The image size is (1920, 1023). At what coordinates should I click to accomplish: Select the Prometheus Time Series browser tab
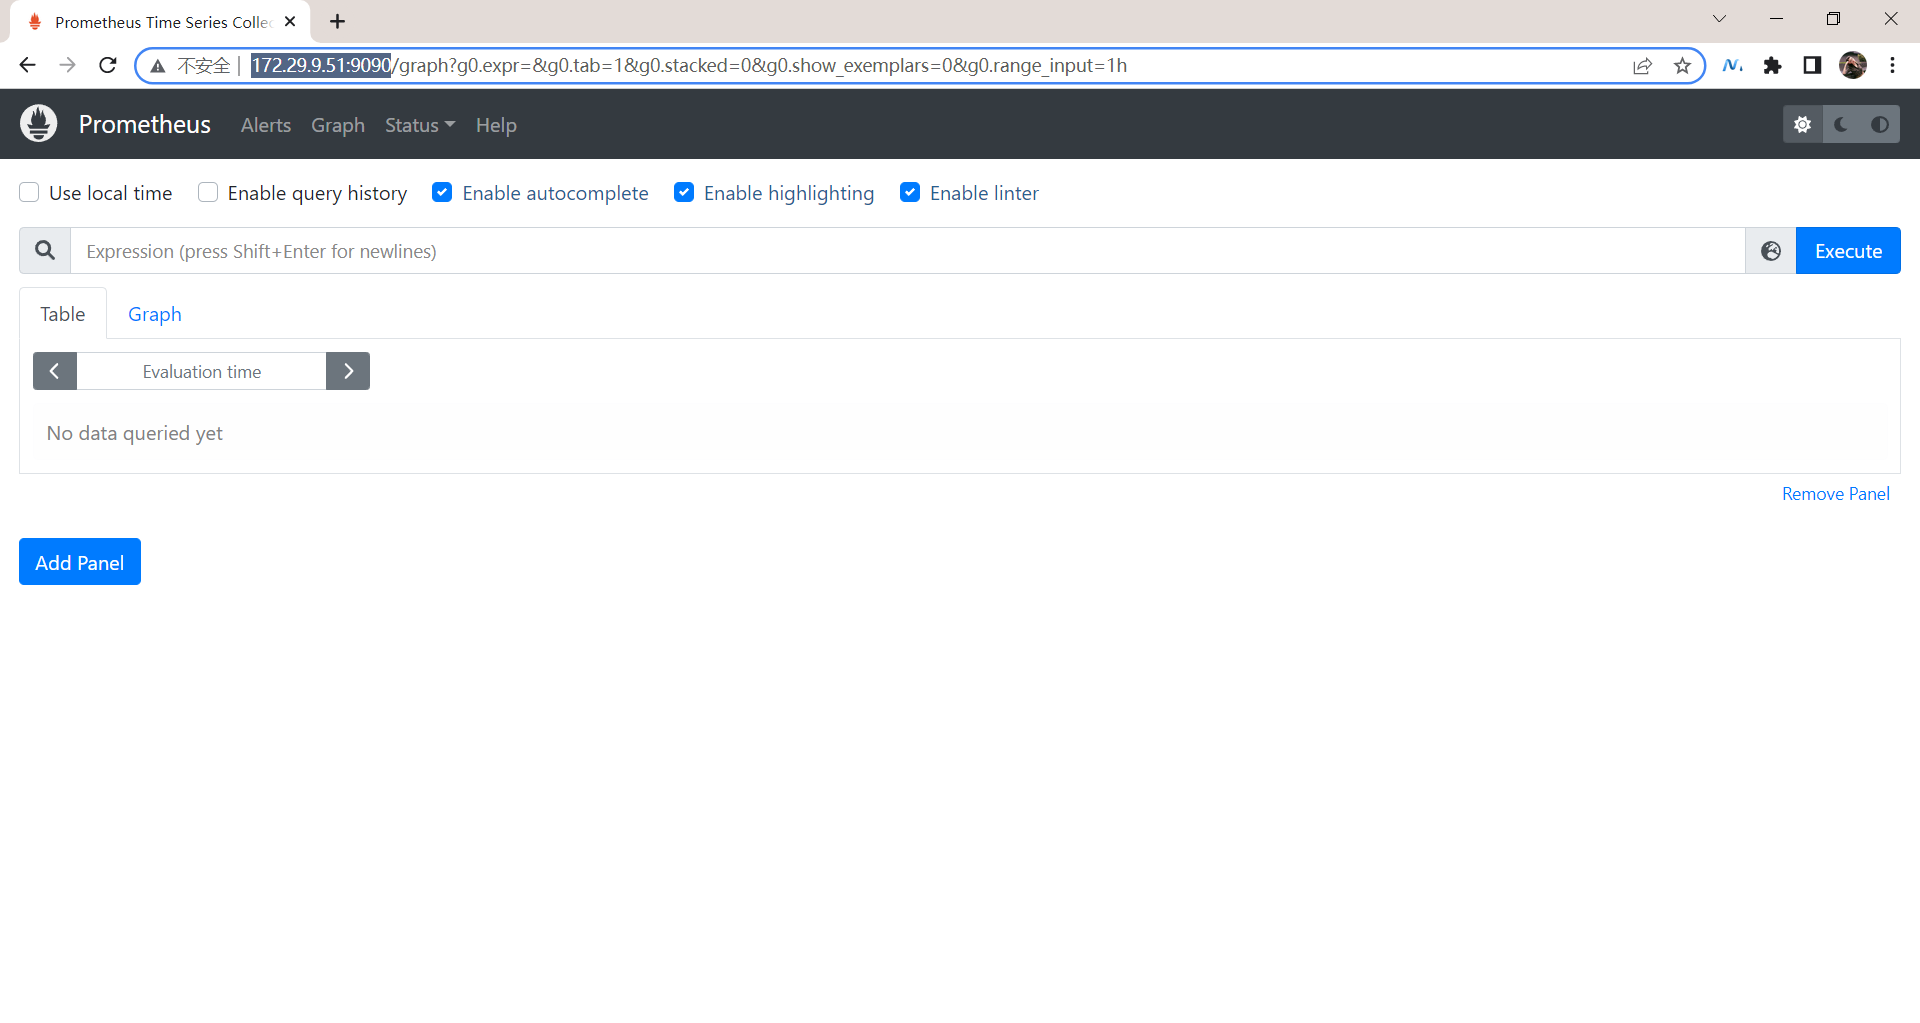pyautogui.click(x=160, y=22)
